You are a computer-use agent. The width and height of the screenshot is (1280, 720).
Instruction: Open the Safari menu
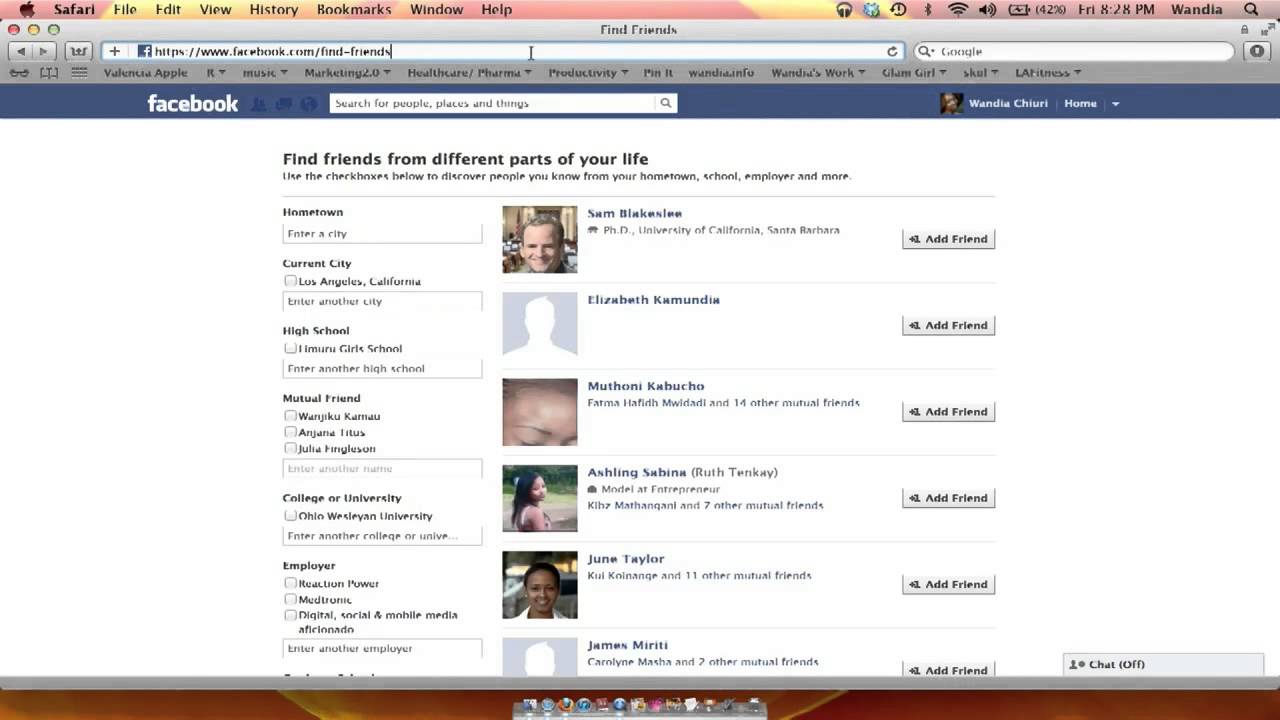(72, 9)
